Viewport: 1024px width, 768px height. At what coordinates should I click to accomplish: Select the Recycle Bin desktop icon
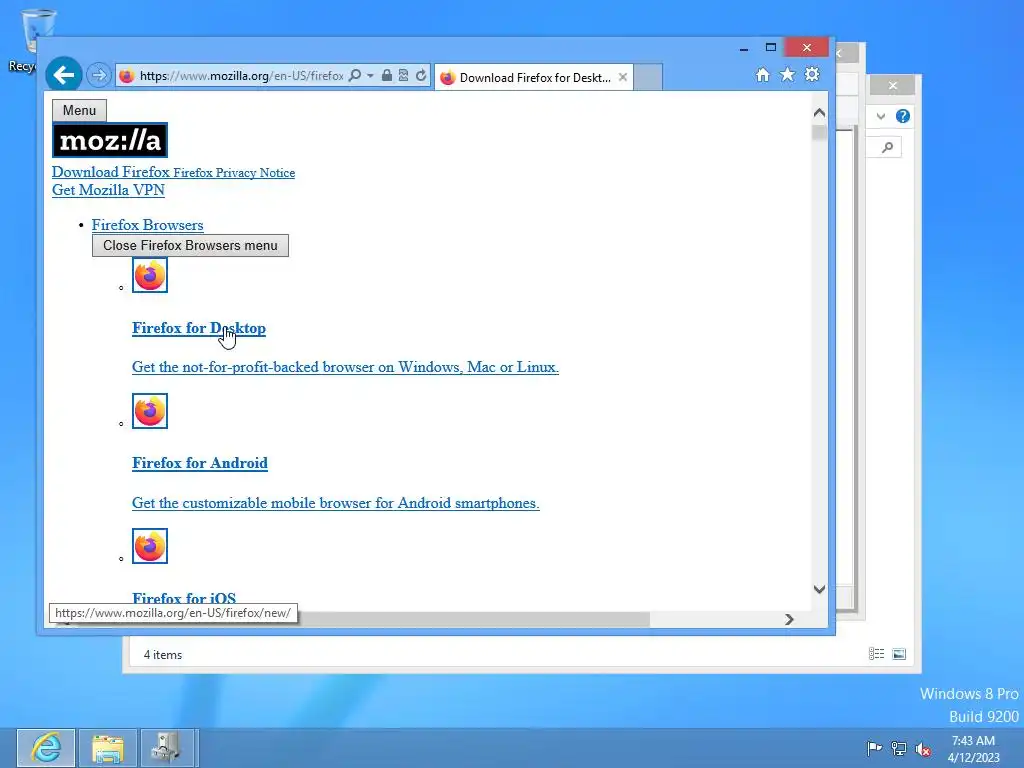[30, 40]
